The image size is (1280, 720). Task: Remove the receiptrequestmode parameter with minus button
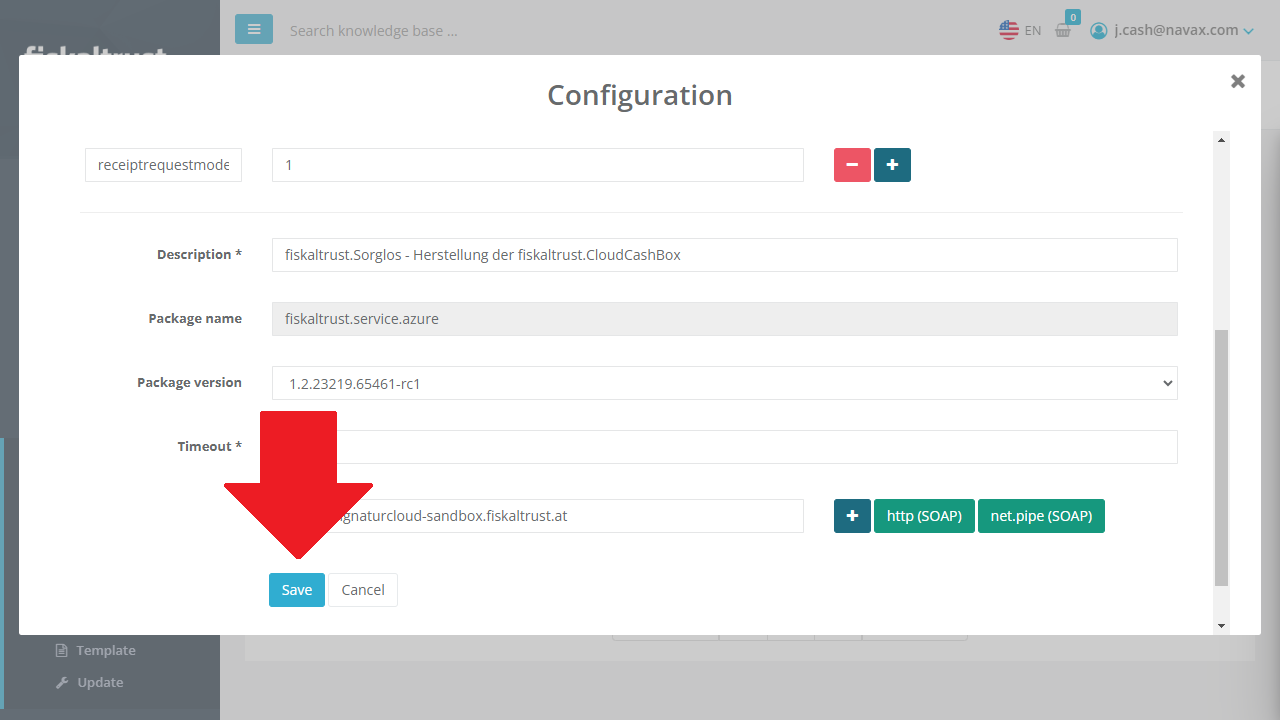(852, 165)
